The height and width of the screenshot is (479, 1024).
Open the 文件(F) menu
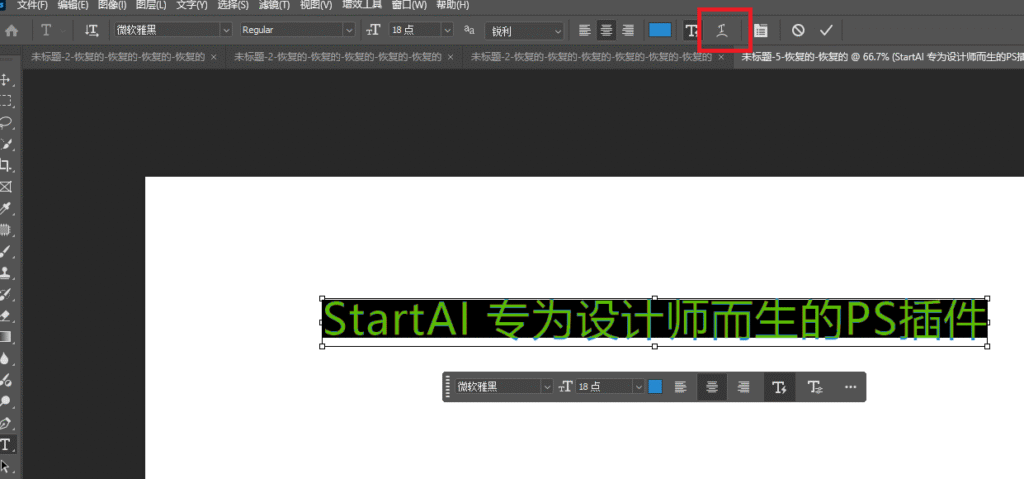(x=32, y=5)
